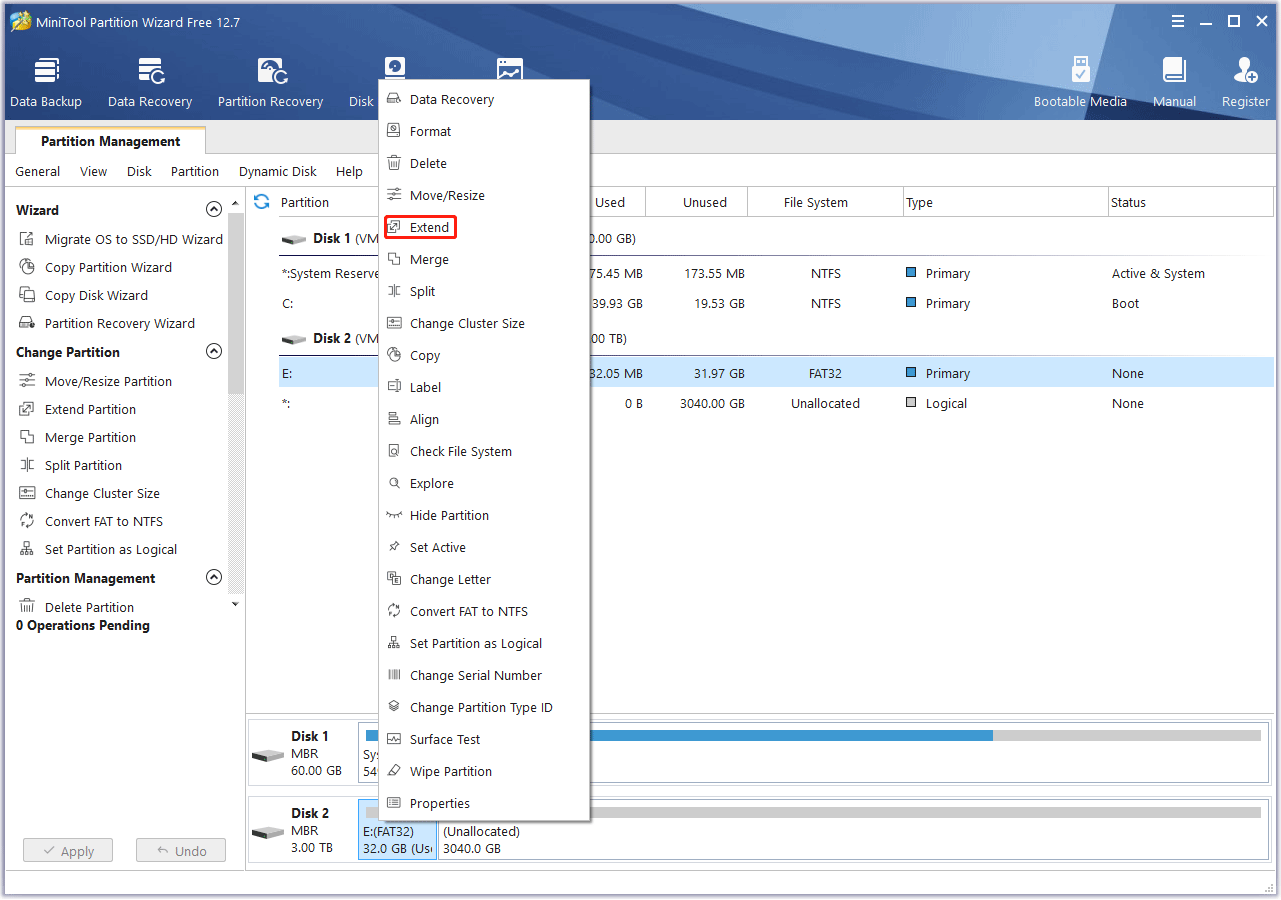Choose Move/Resize Partition in sidebar

(x=95, y=381)
